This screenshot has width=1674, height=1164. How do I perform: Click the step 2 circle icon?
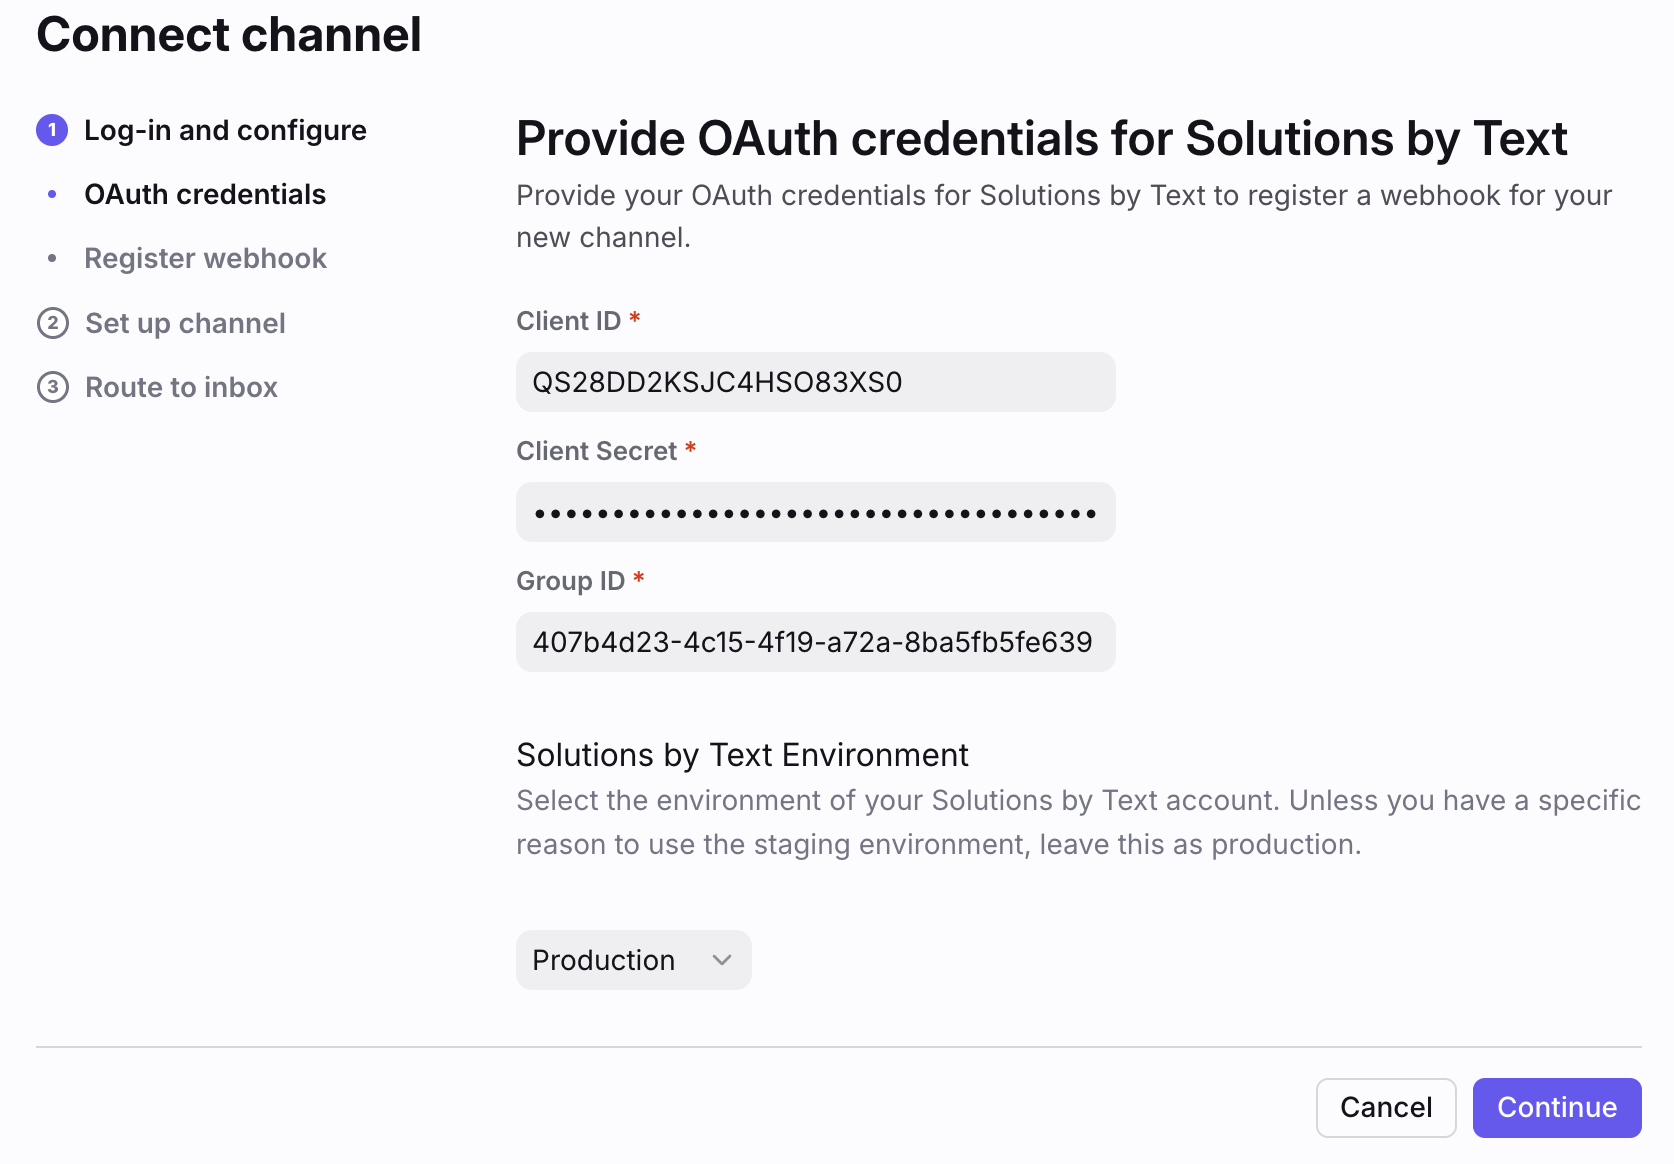point(53,323)
